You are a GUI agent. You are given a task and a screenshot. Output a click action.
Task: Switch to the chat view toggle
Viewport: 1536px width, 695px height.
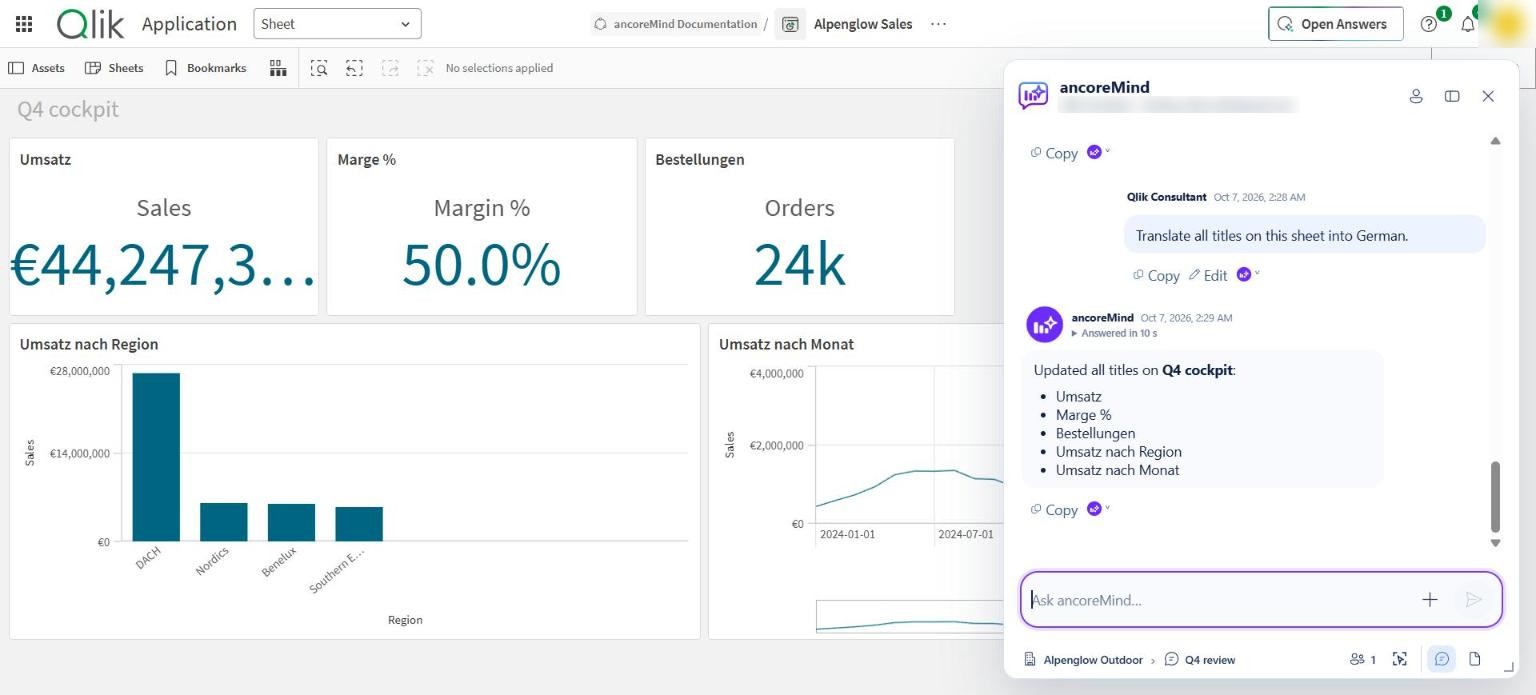1441,659
